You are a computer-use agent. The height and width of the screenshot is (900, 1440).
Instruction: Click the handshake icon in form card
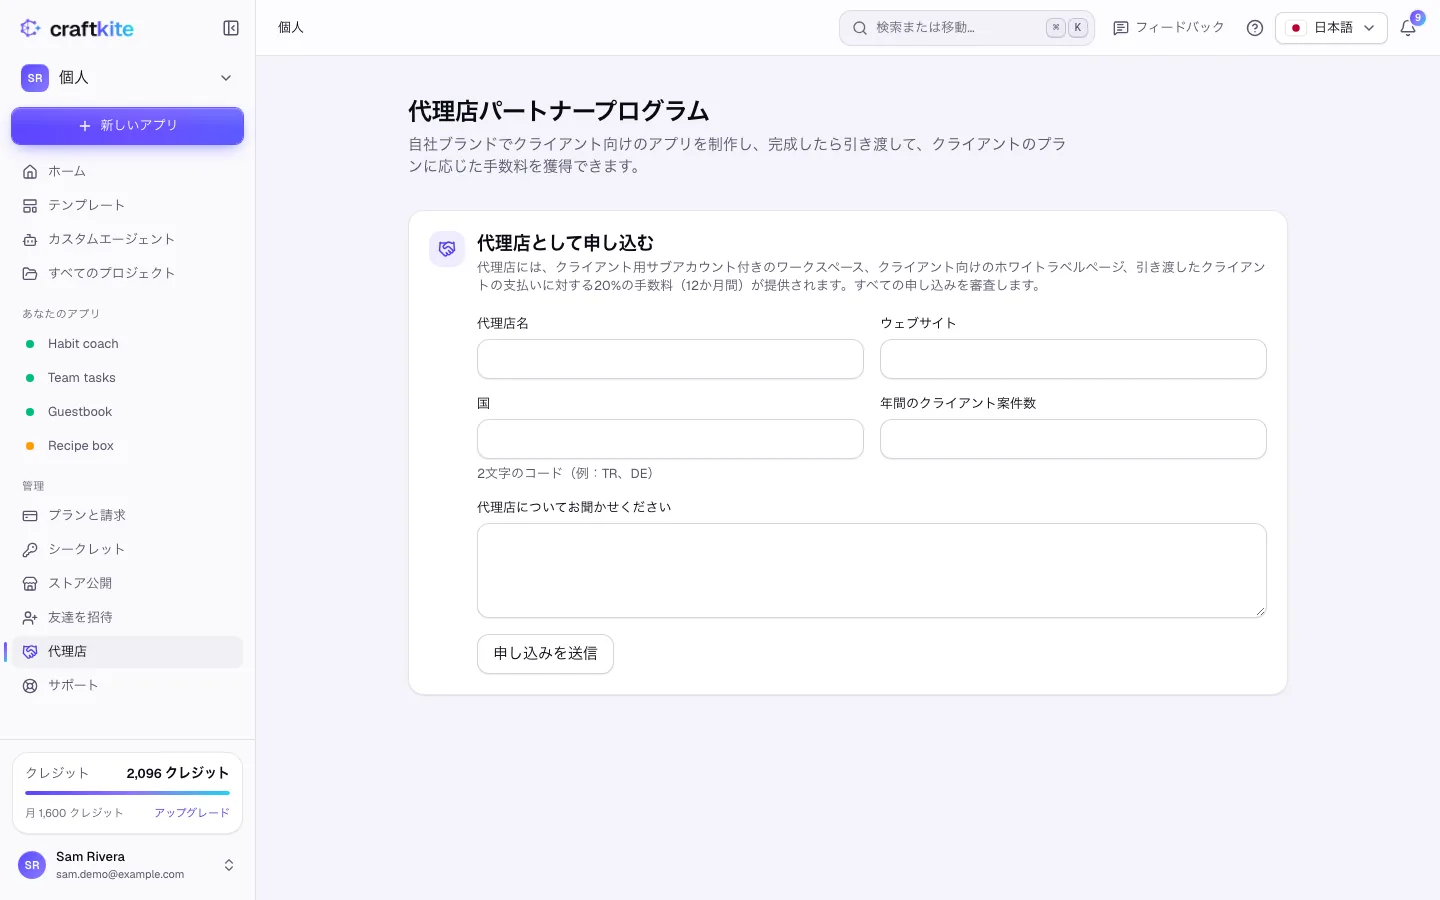(447, 249)
